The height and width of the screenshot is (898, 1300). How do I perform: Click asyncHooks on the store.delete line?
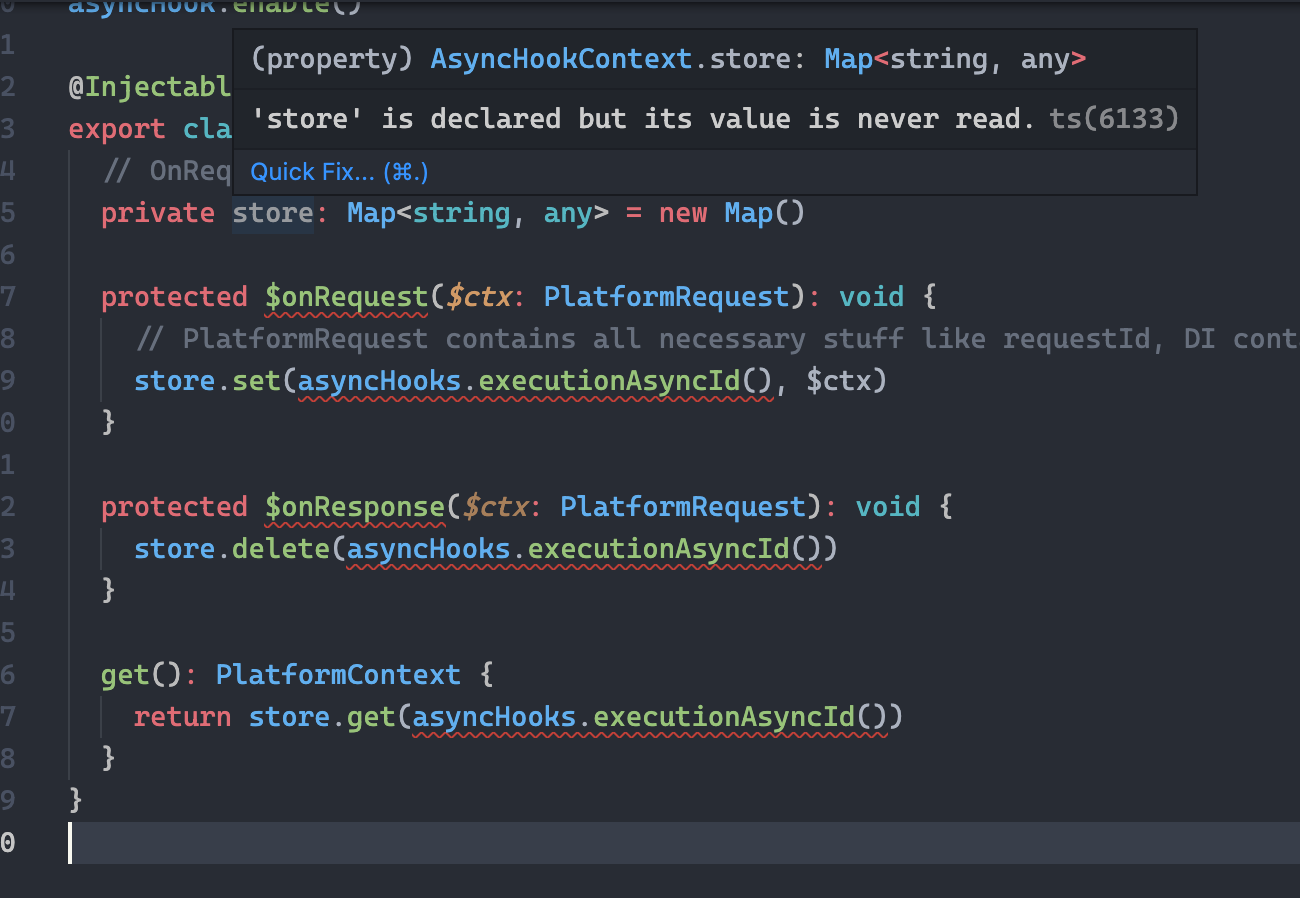pyautogui.click(x=429, y=549)
